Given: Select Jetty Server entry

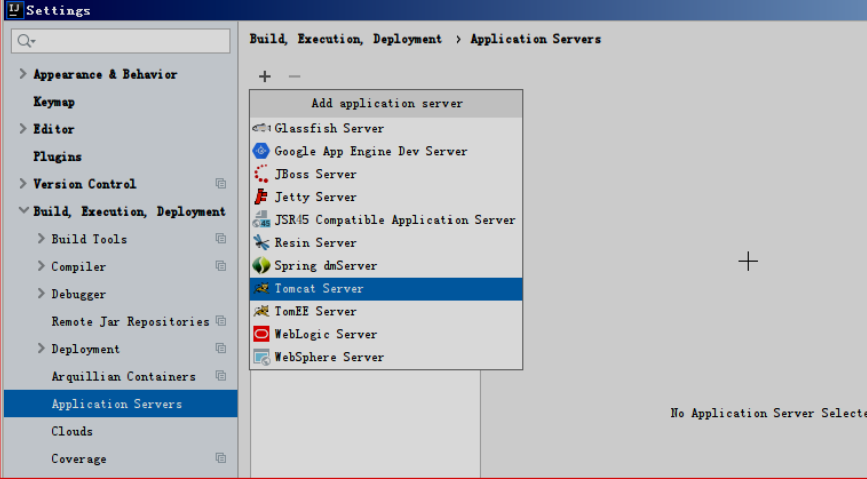Looking at the screenshot, I should [x=386, y=197].
